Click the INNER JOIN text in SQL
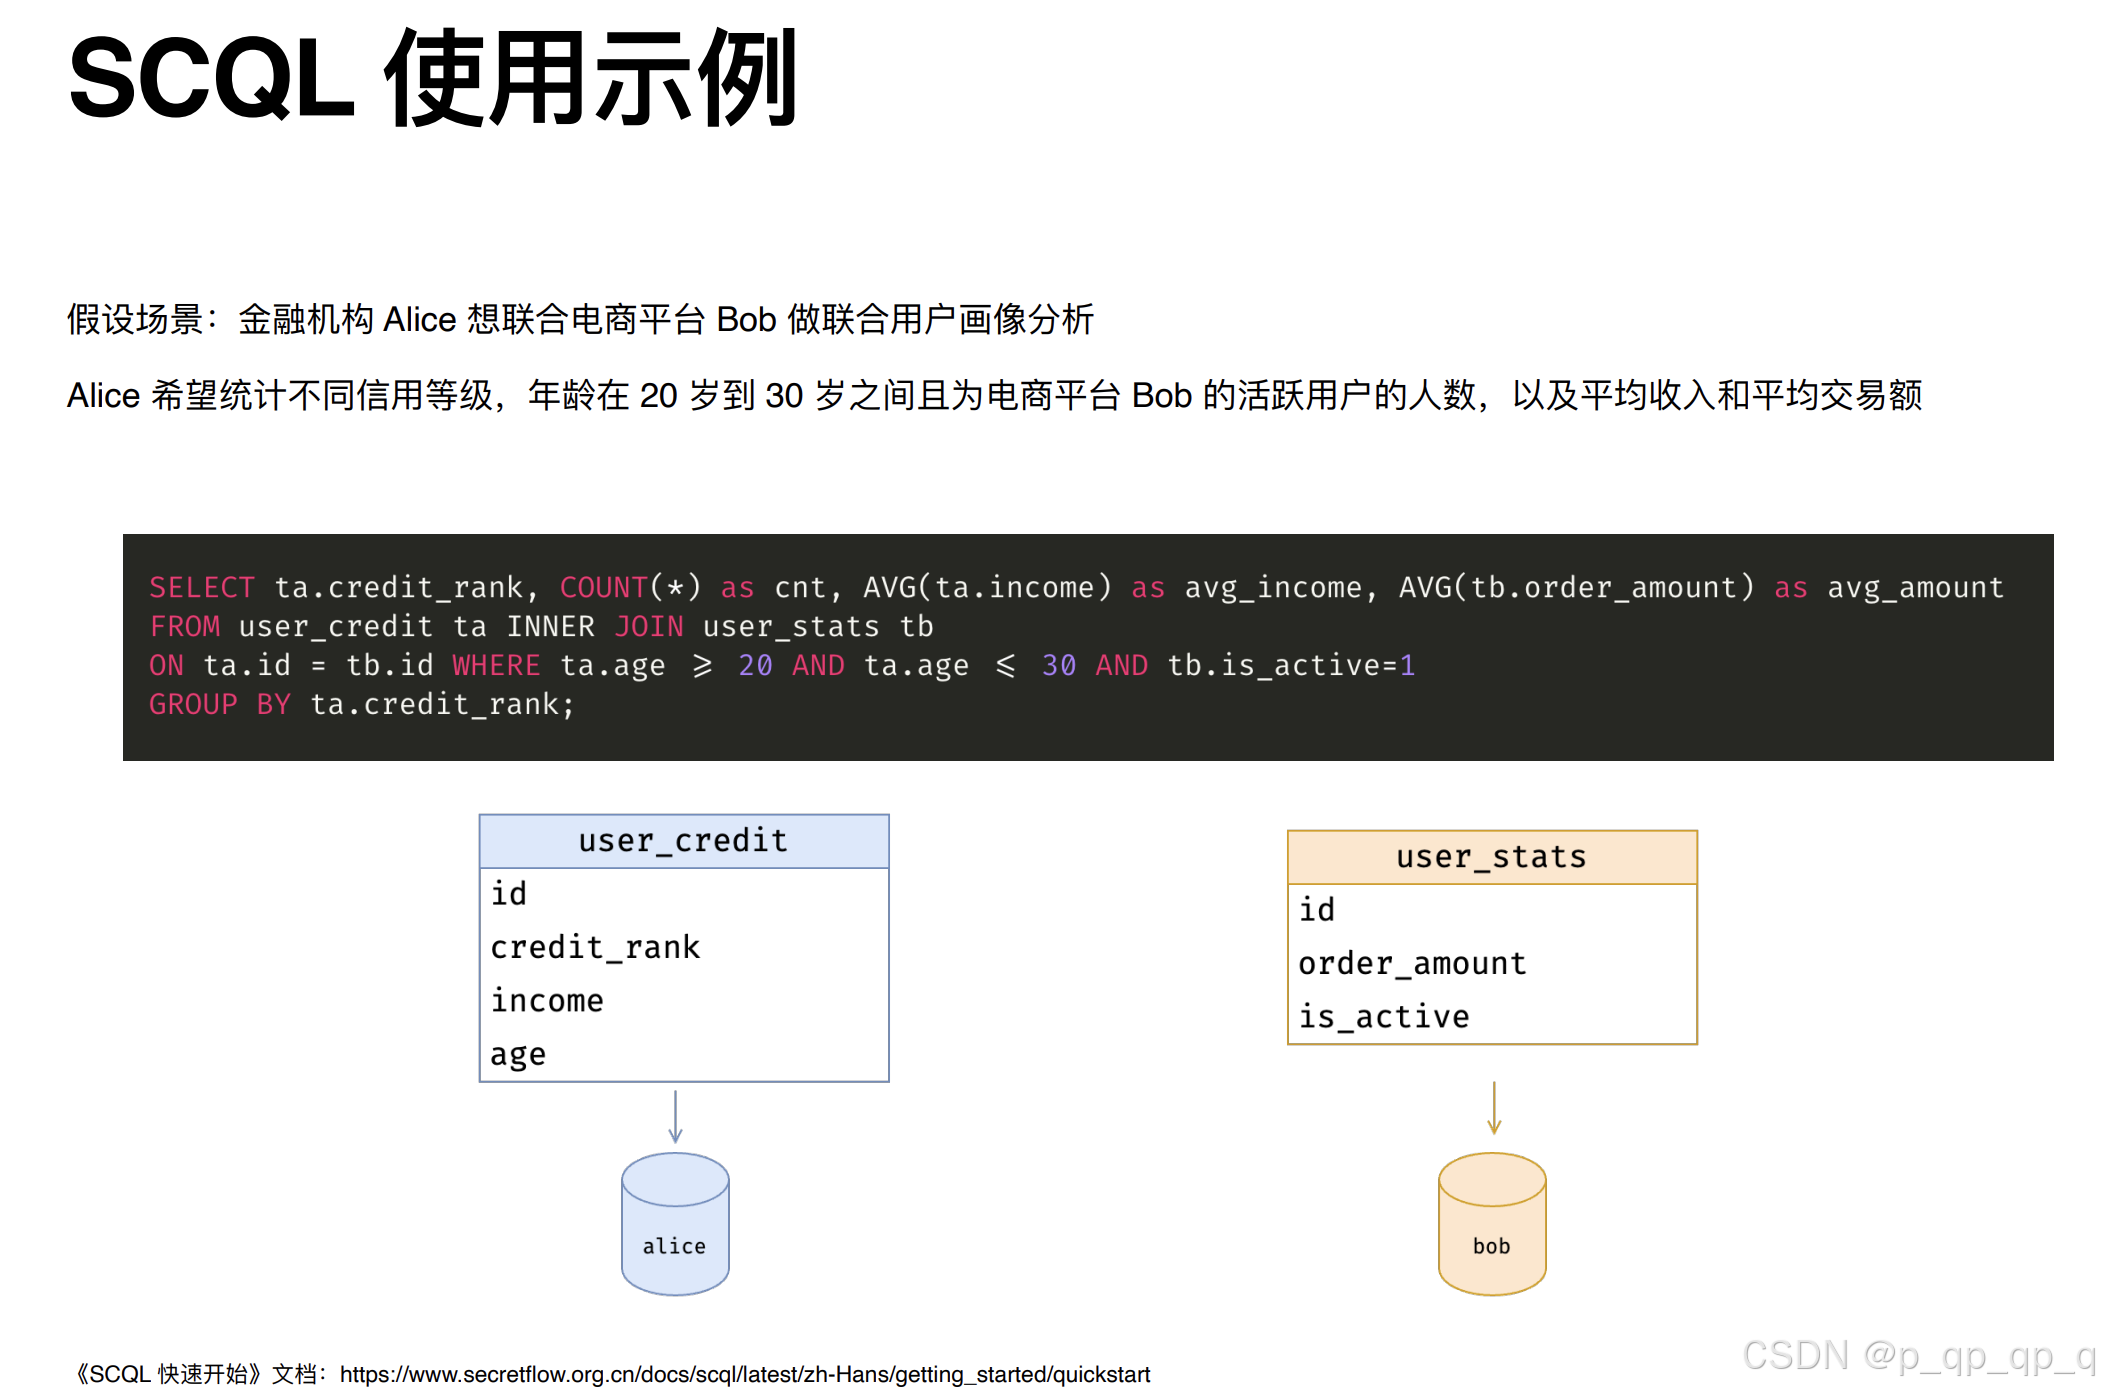The height and width of the screenshot is (1391, 2101). pos(594,626)
